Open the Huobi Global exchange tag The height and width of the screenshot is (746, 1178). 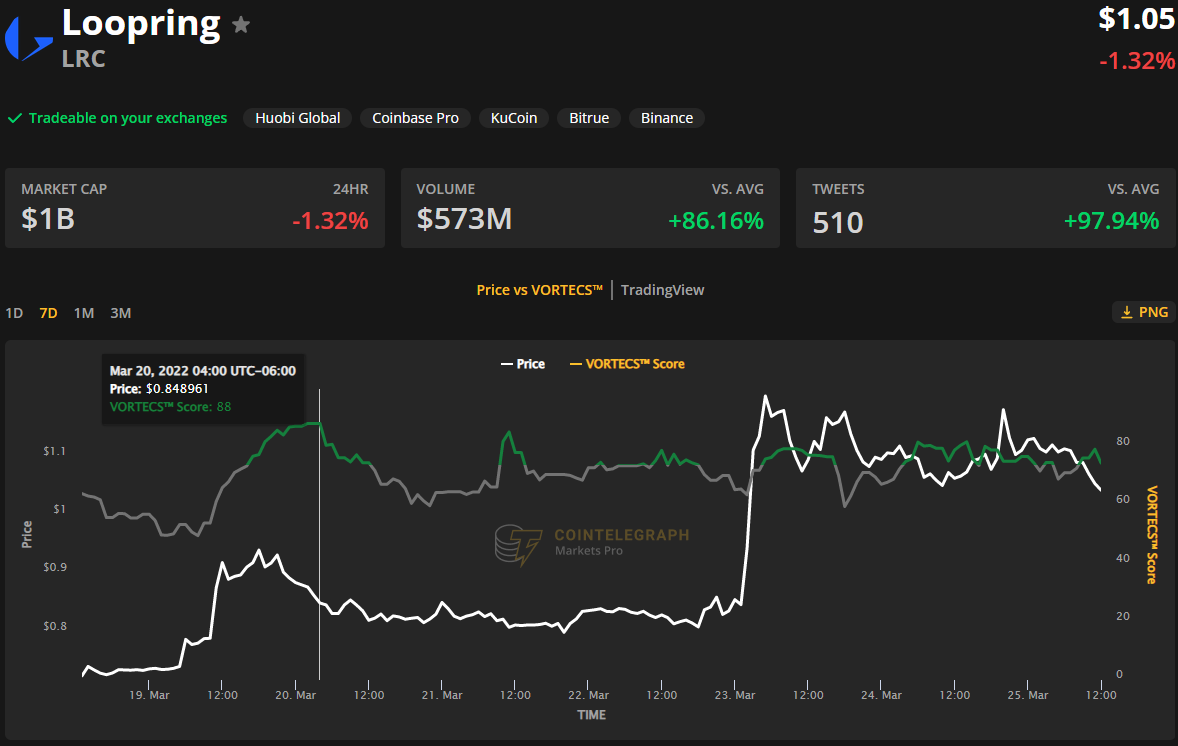(x=297, y=118)
